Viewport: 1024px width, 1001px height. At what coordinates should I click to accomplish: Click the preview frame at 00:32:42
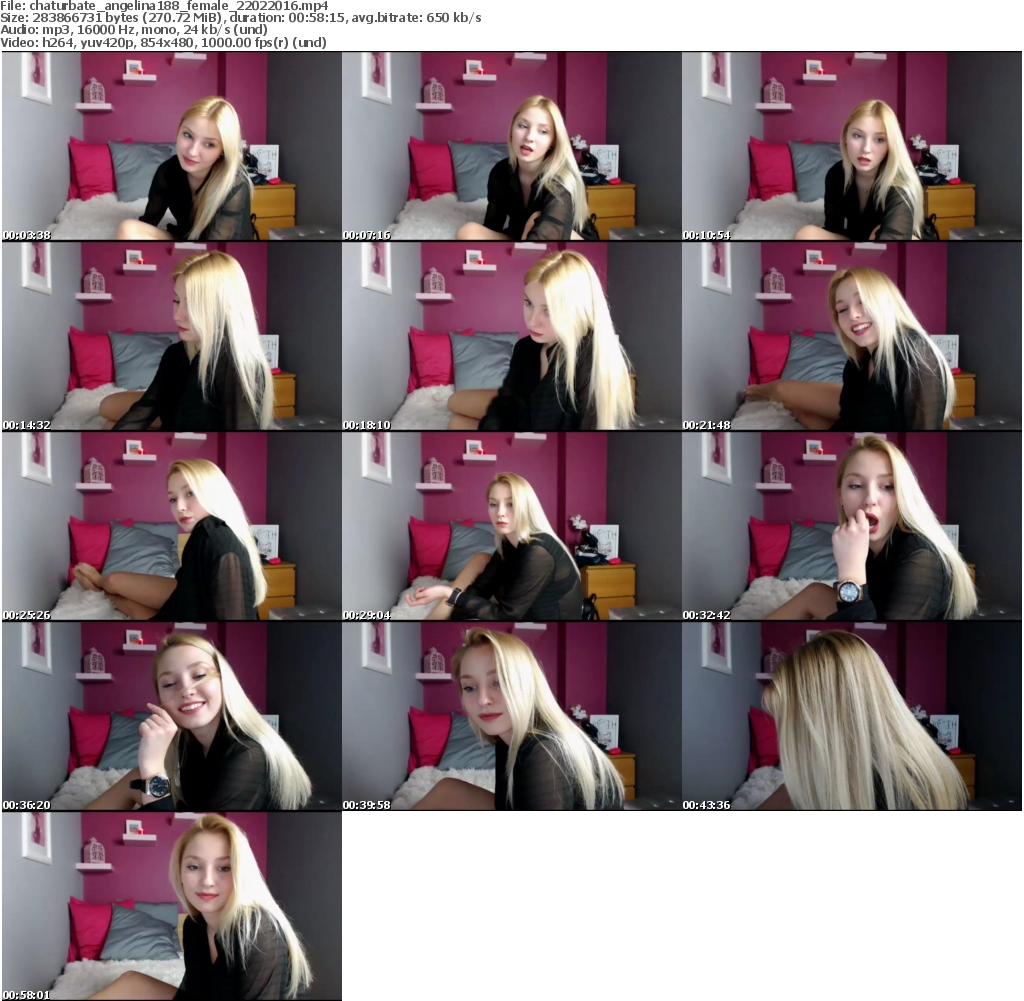[x=852, y=526]
